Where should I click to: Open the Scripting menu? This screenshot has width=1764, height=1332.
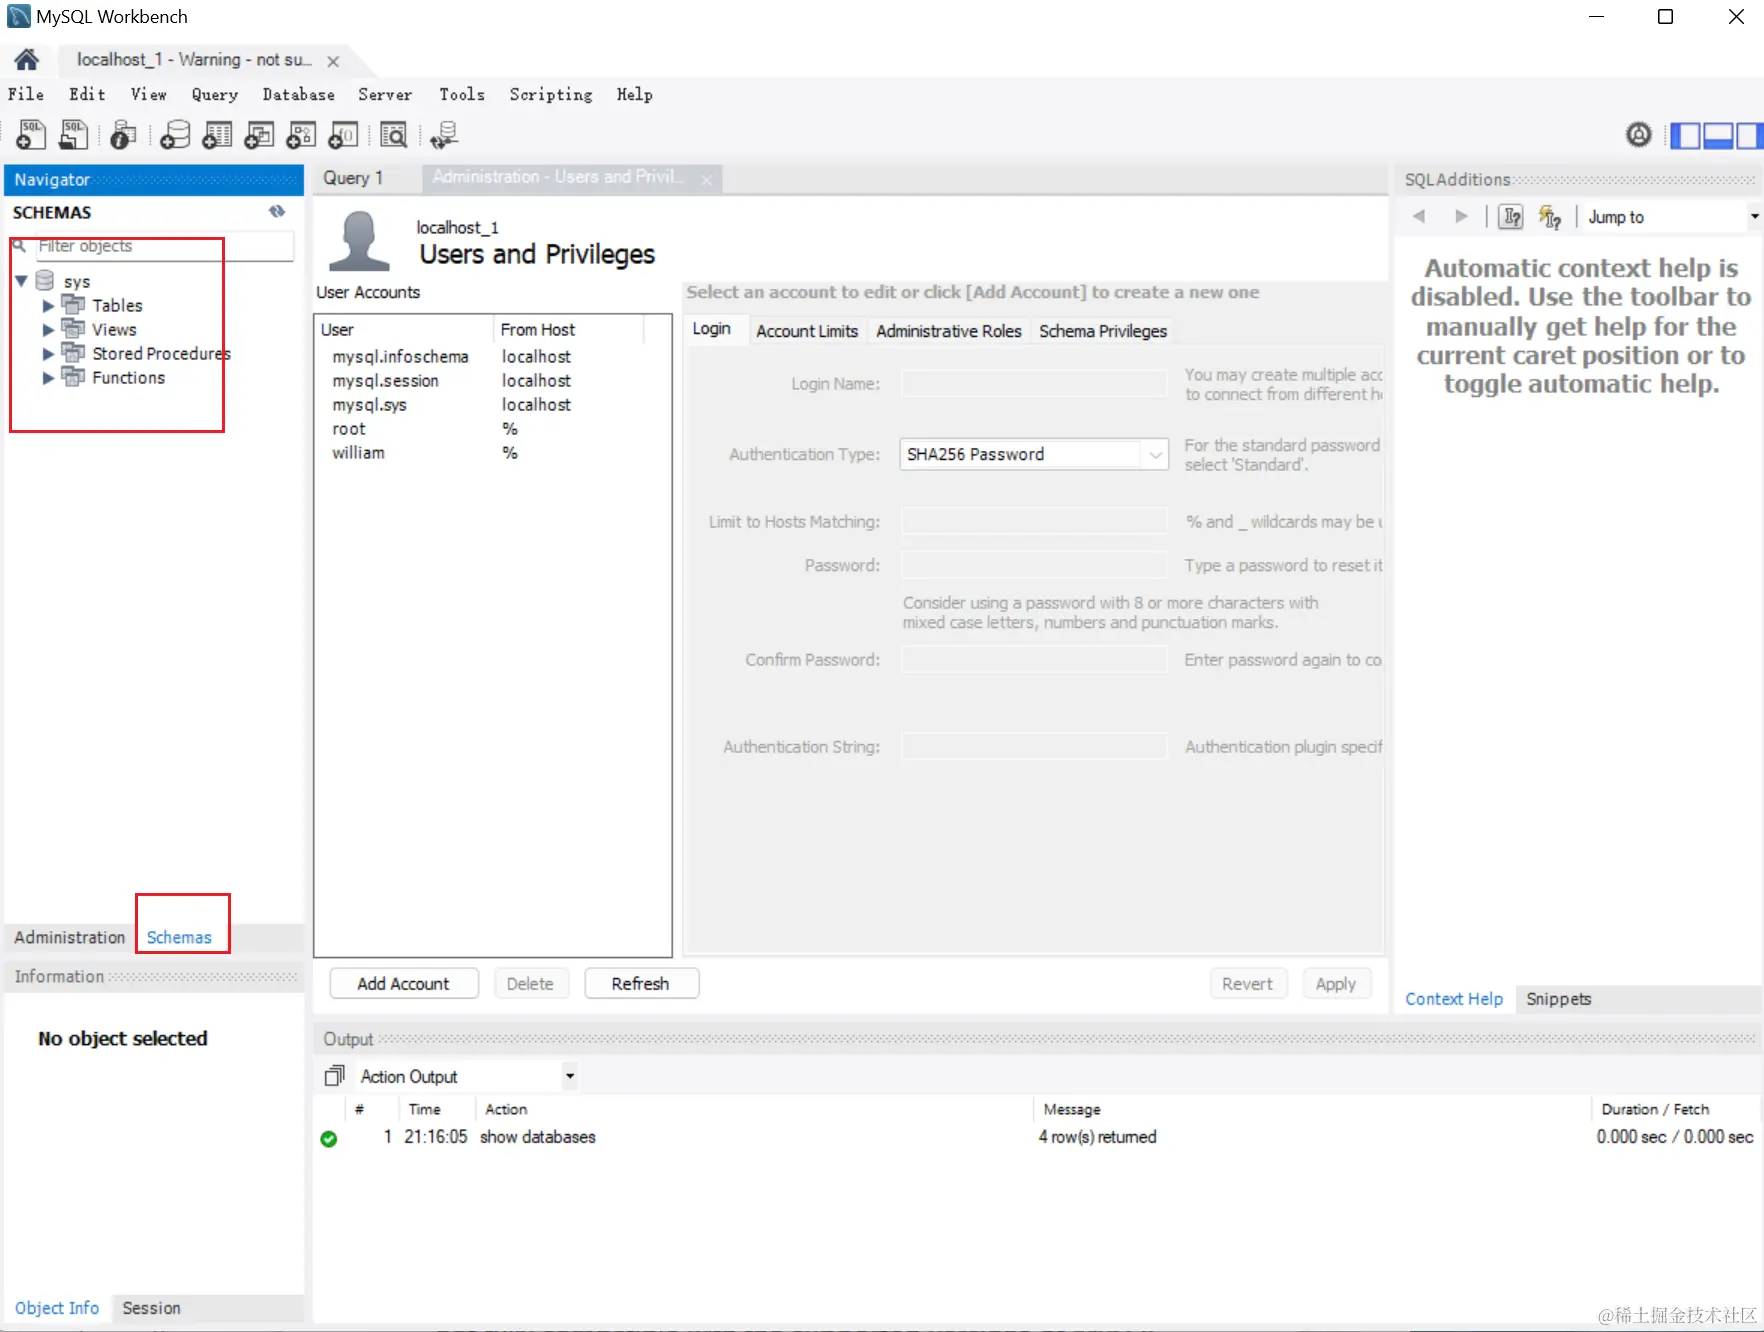click(x=551, y=94)
